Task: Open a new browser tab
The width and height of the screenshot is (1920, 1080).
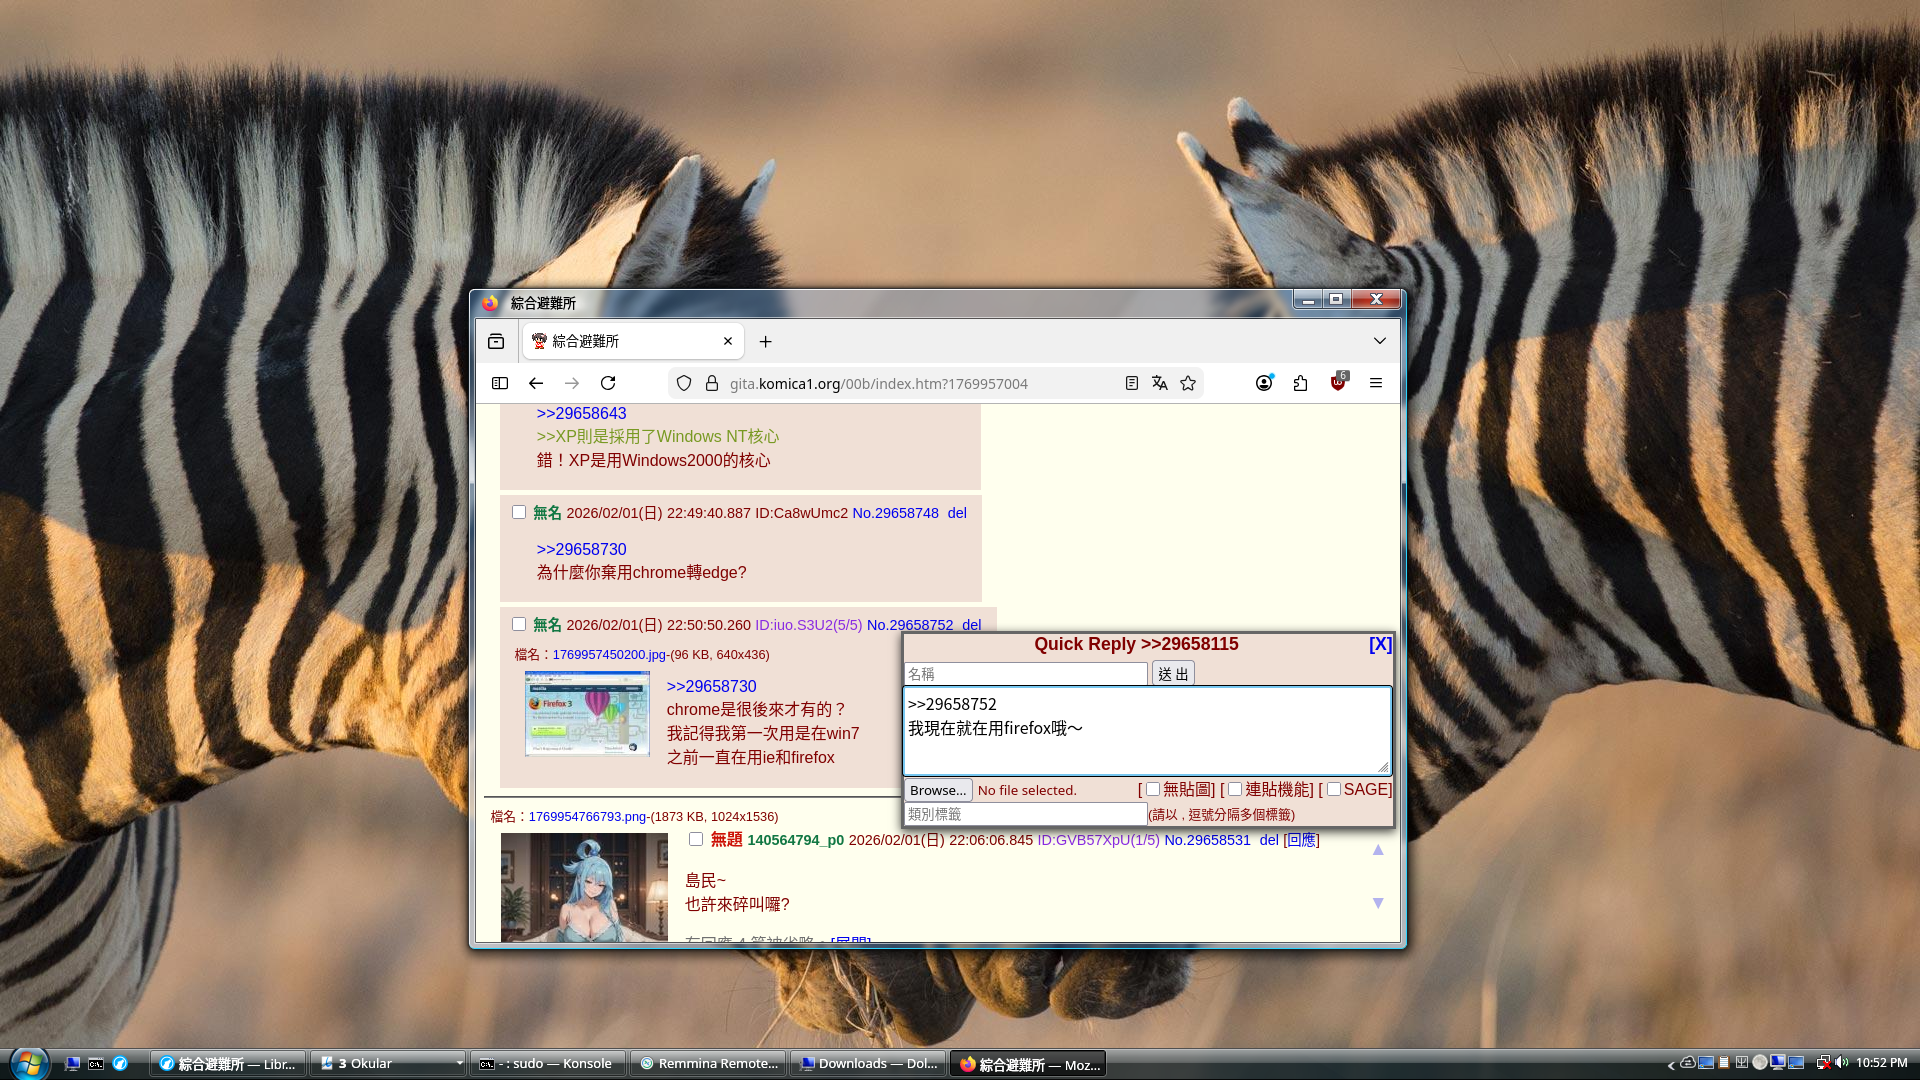Action: (x=766, y=342)
